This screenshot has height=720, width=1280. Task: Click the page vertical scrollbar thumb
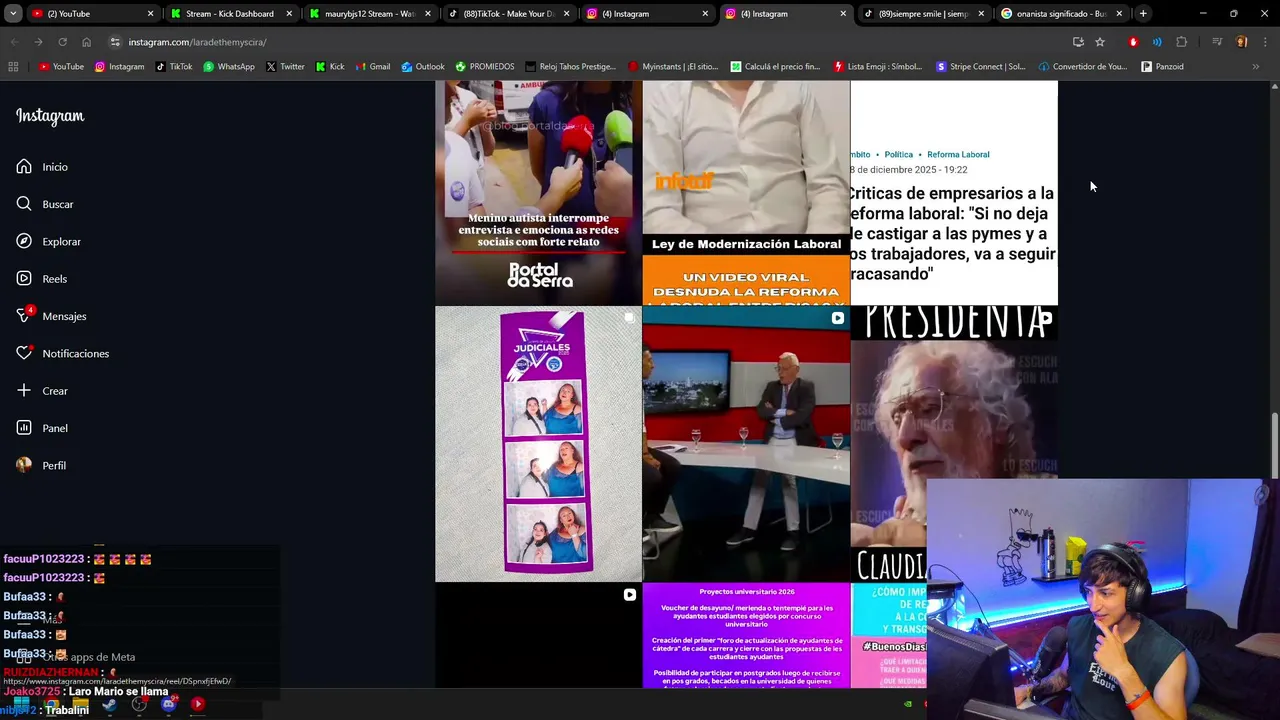click(x=1274, y=446)
